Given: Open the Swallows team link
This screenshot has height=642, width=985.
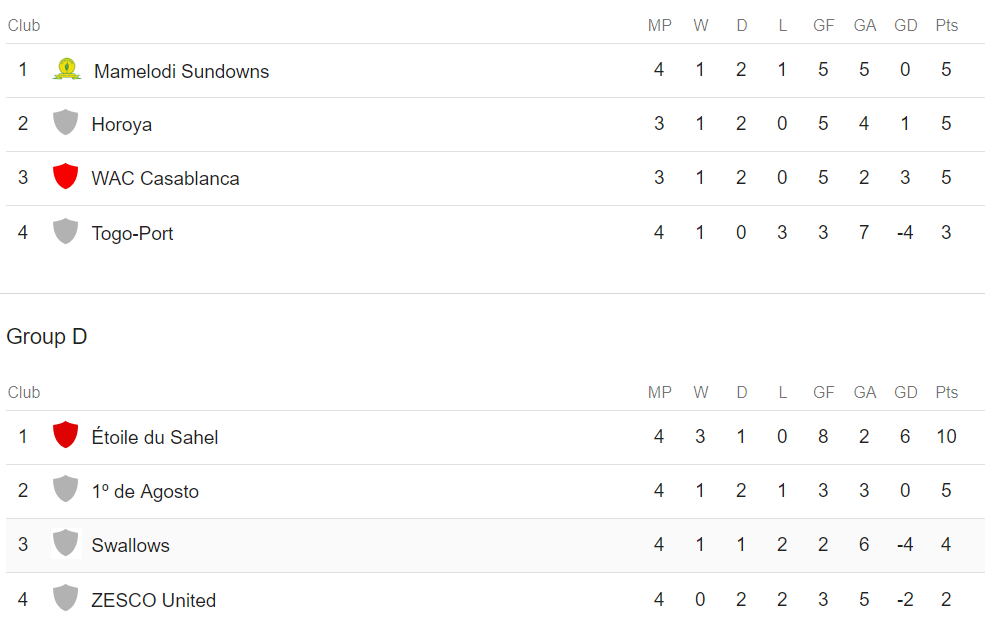Looking at the screenshot, I should (x=130, y=546).
